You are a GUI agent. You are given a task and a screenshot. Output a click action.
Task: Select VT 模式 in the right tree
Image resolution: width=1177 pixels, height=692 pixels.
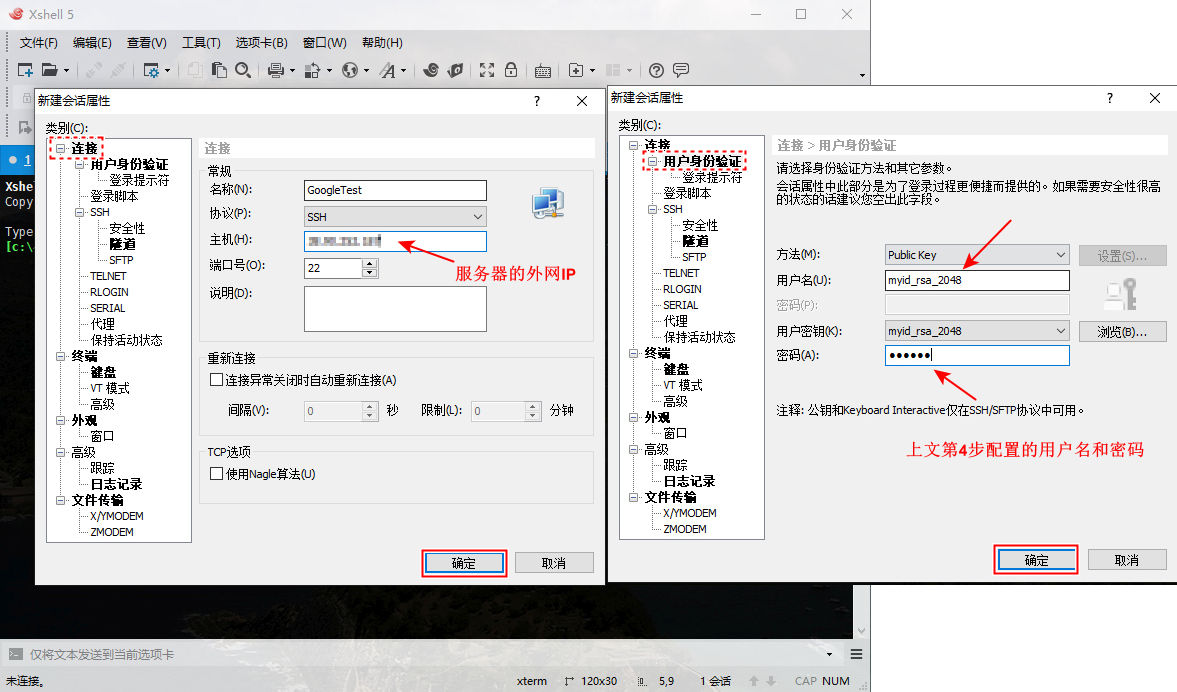682,385
